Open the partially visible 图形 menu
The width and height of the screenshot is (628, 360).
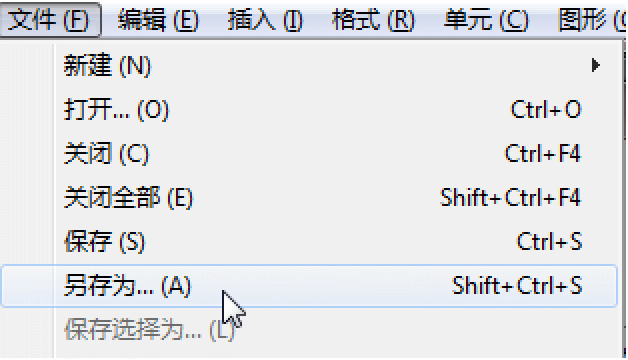pos(592,20)
